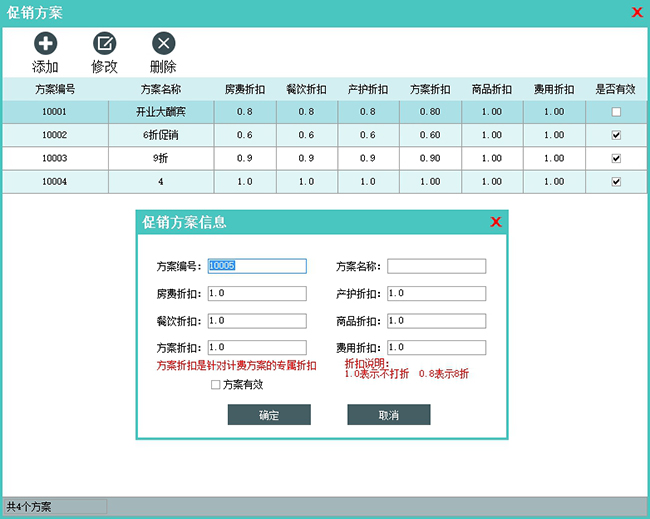
Task: Click the 费用折扣 input field
Action: [436, 348]
